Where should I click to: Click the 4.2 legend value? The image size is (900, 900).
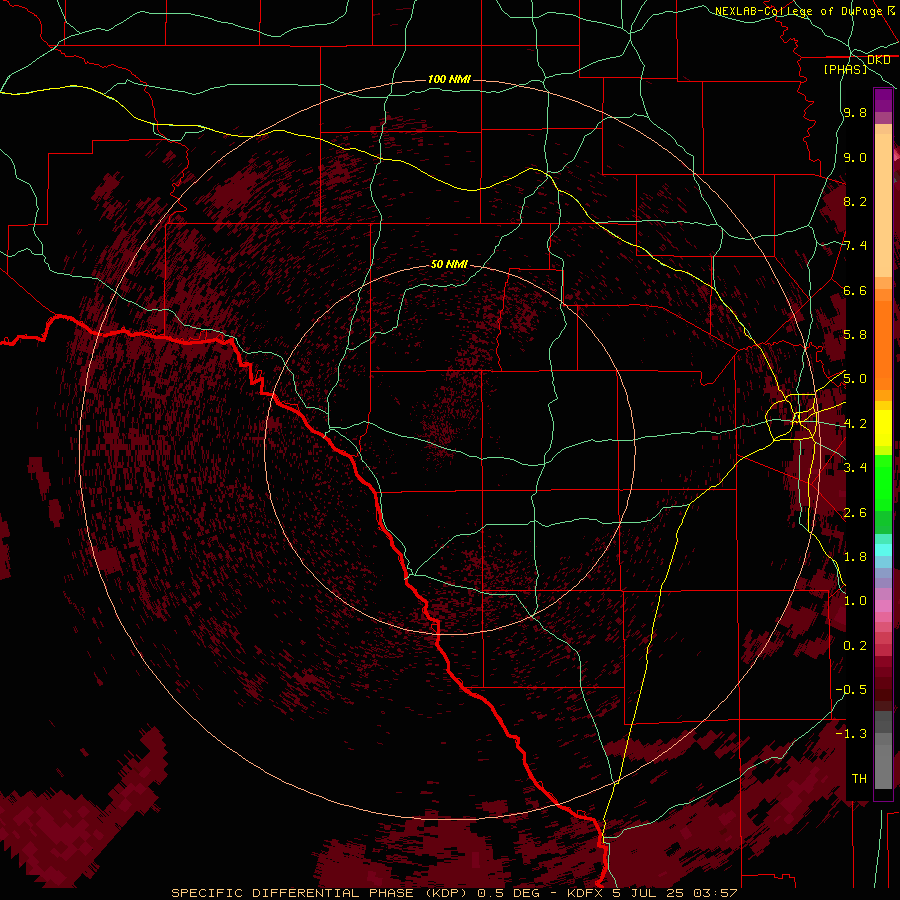click(855, 424)
